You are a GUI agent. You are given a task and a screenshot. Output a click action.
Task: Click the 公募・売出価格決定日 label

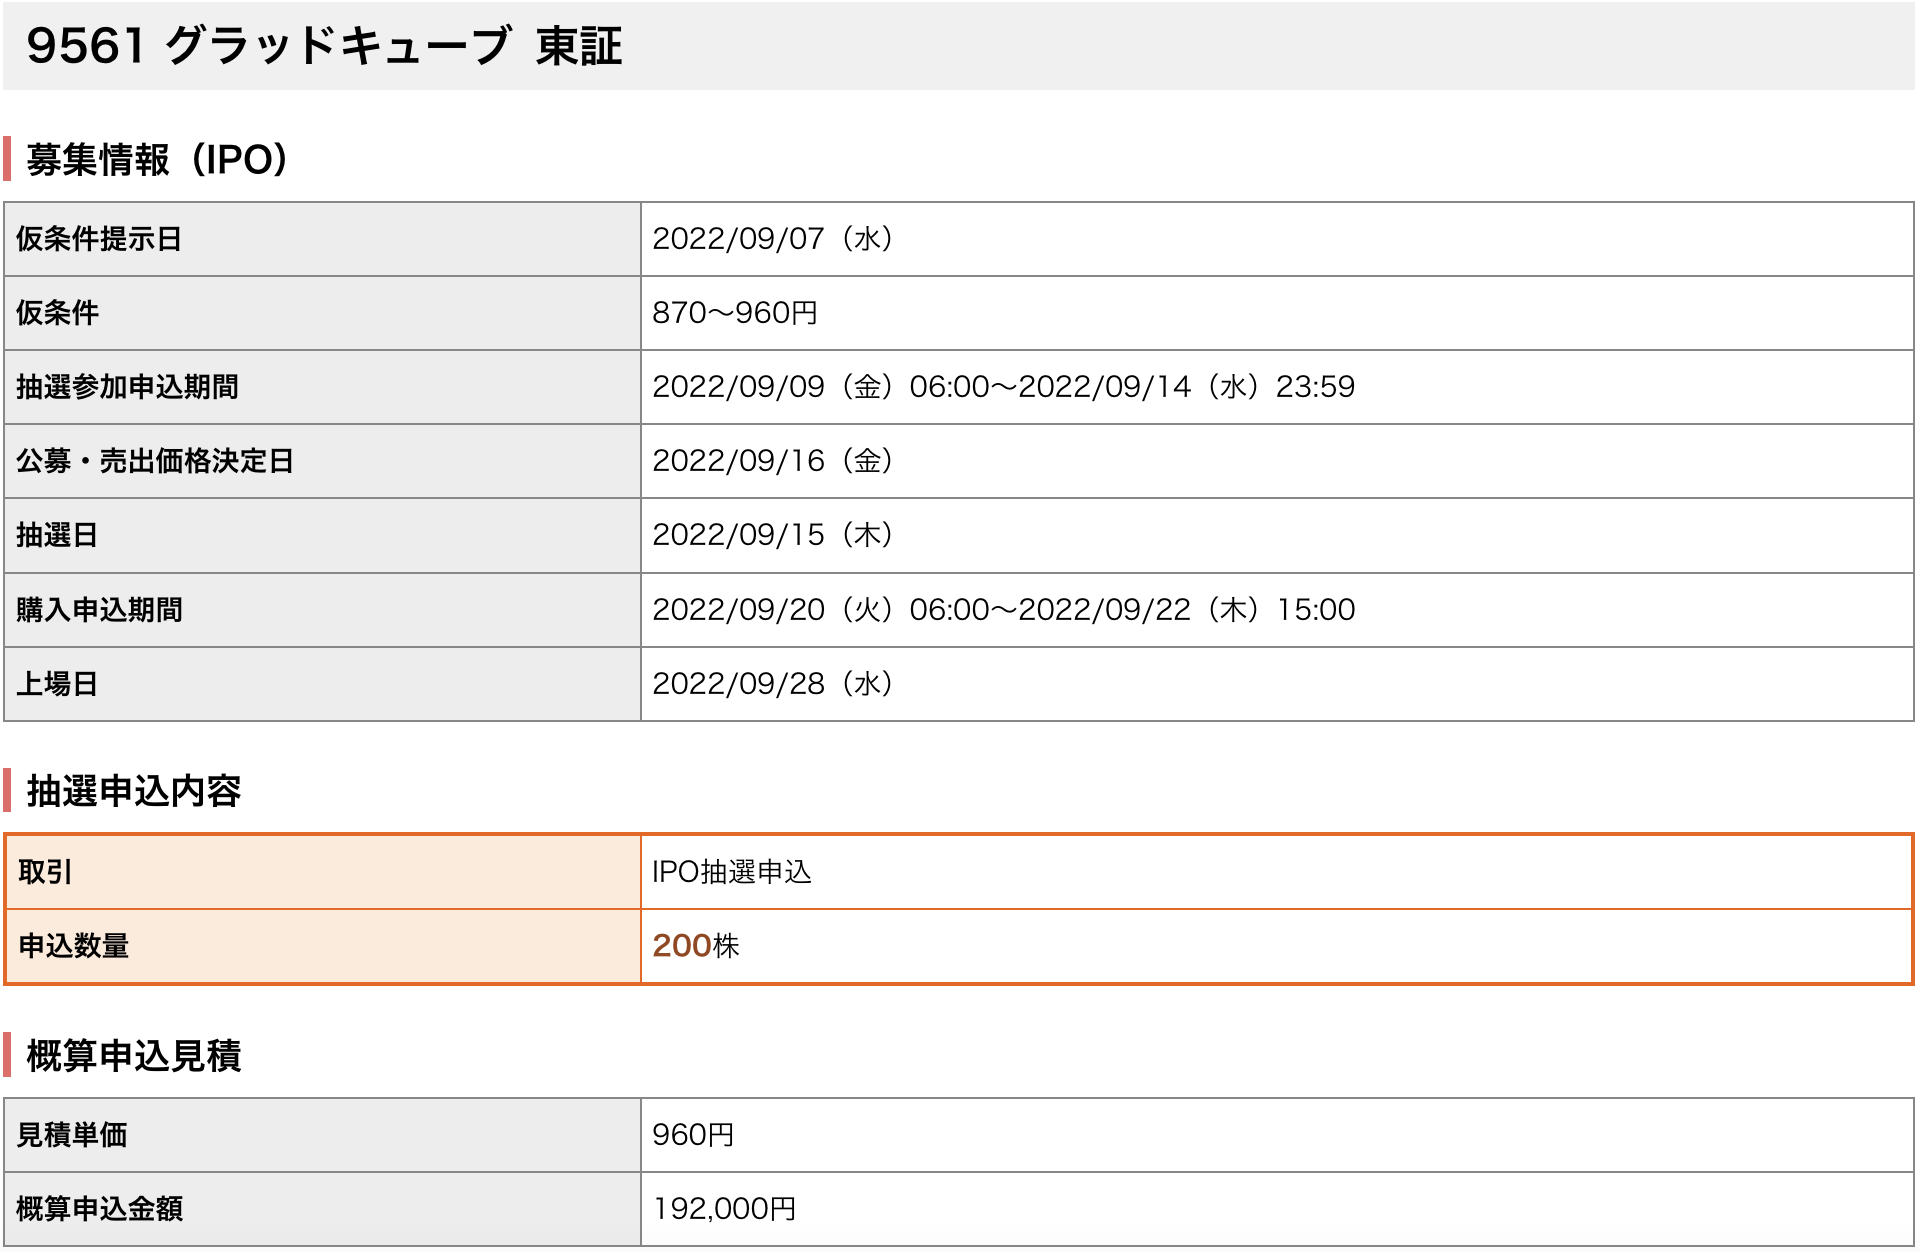pyautogui.click(x=155, y=461)
